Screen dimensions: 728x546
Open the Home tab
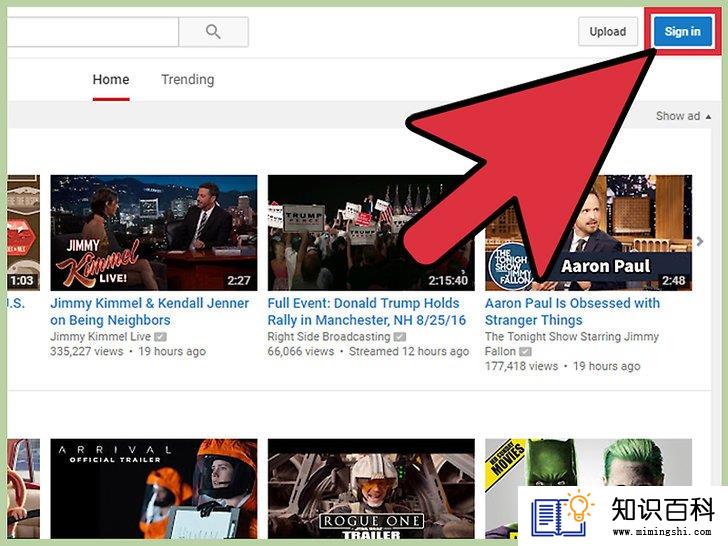click(x=111, y=79)
